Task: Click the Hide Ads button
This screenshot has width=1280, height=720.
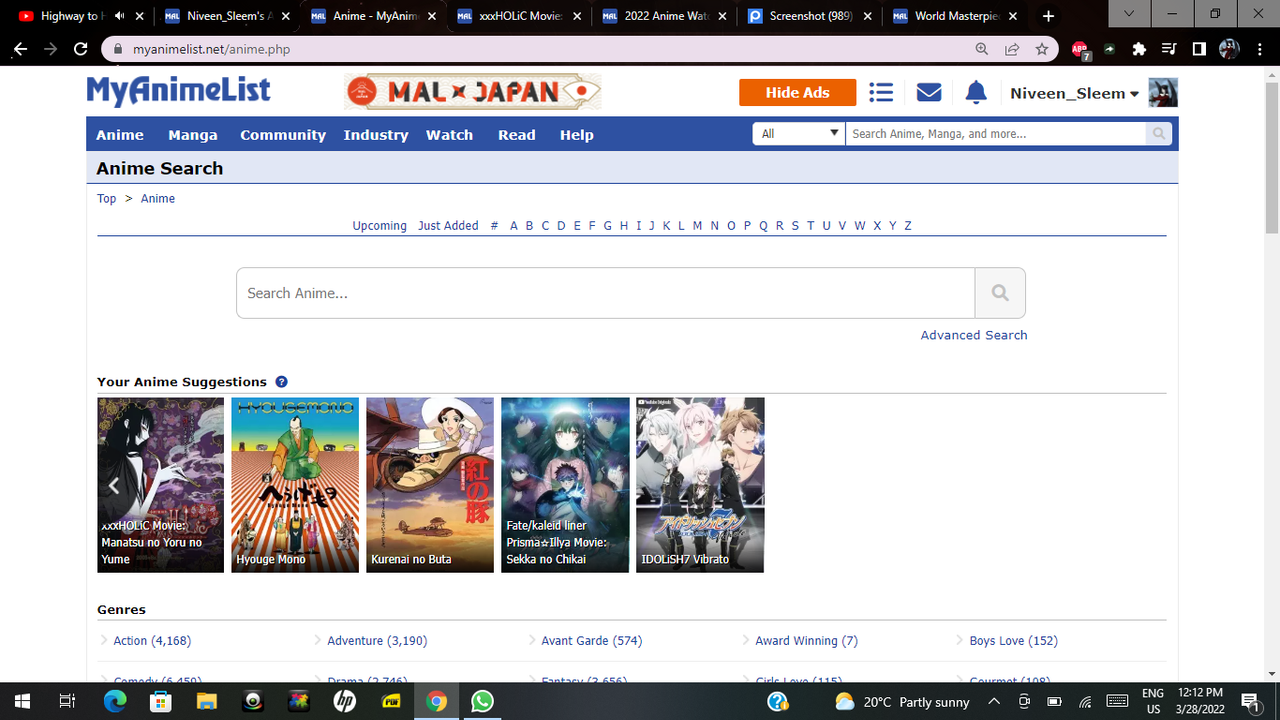Action: [797, 92]
